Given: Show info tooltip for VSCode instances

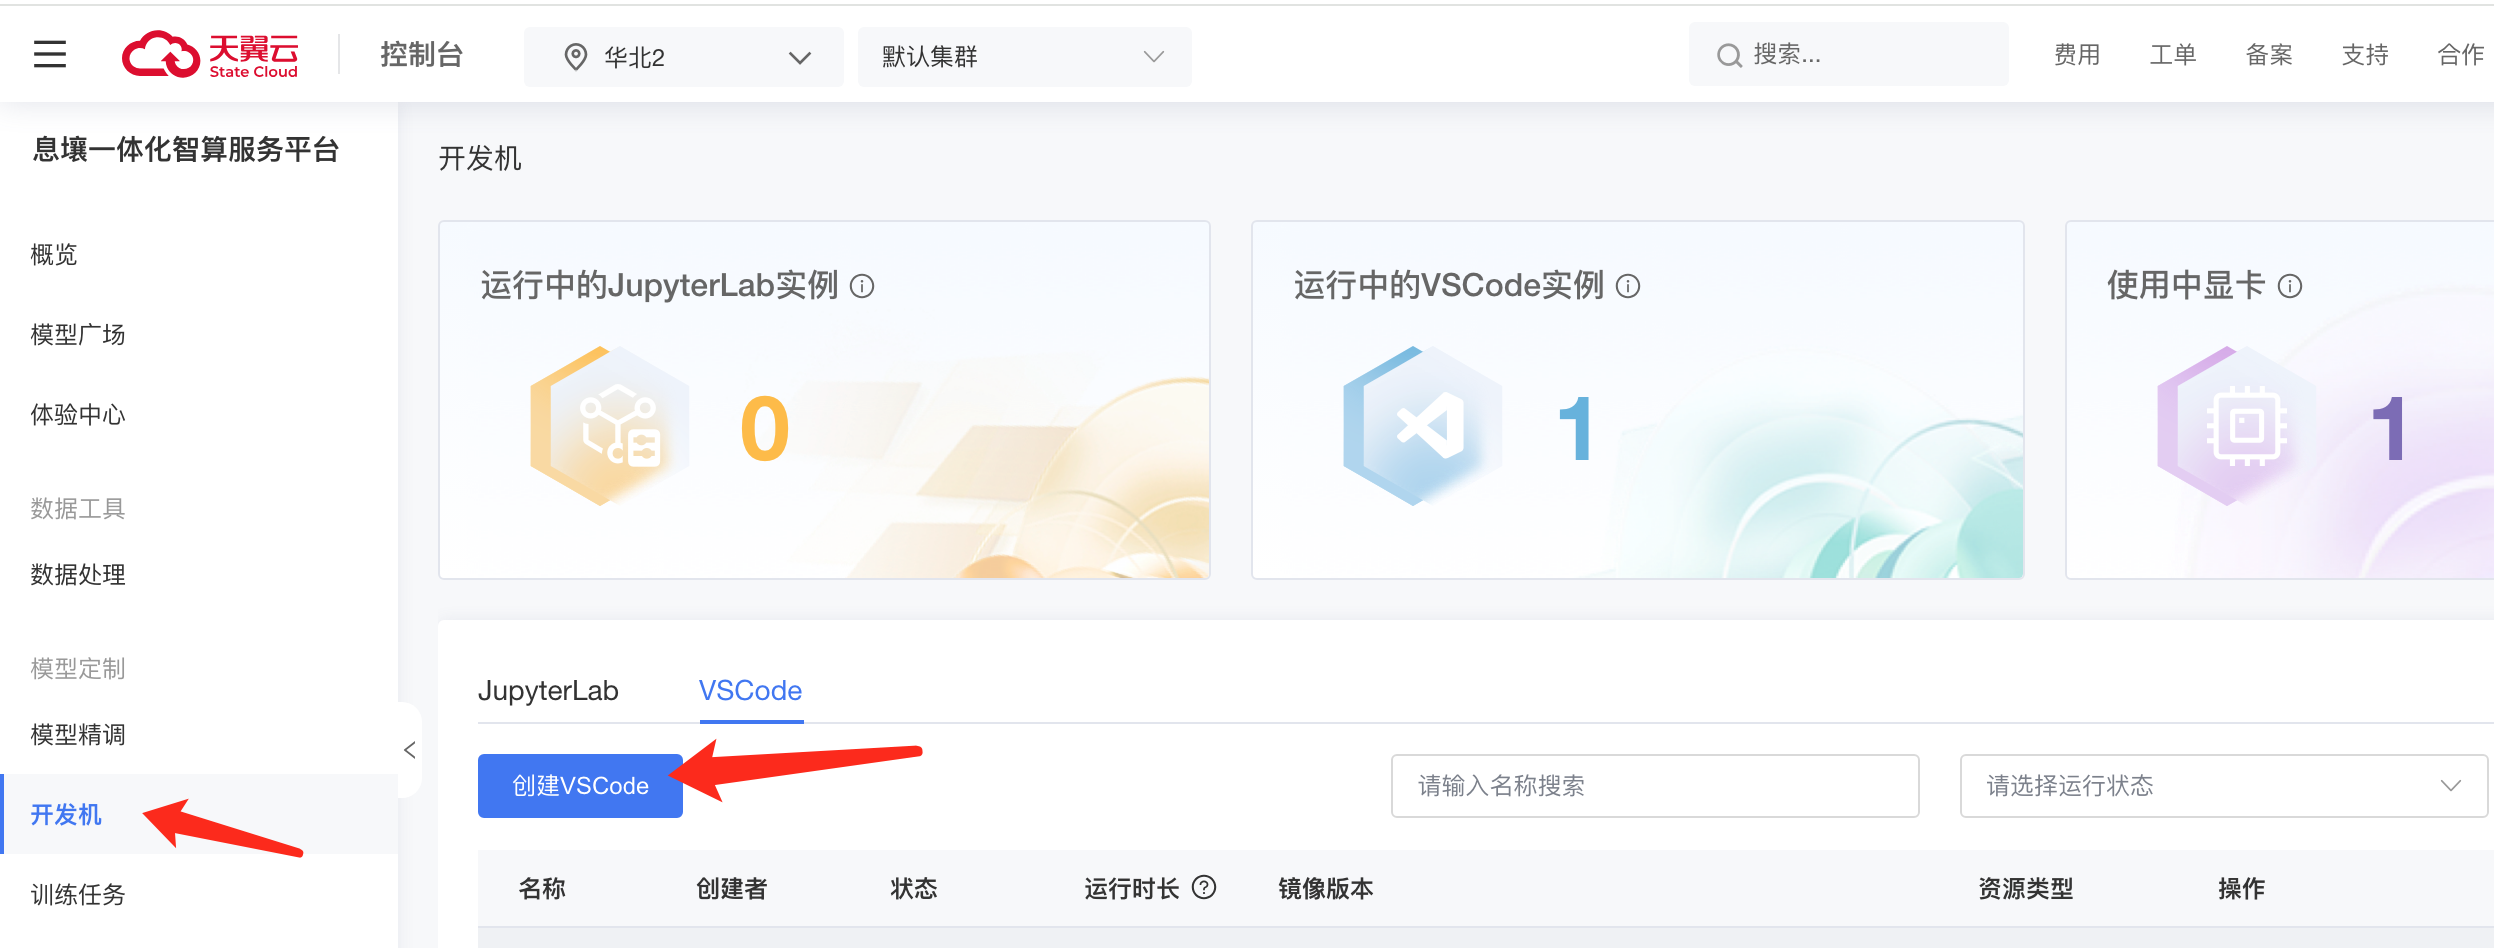Looking at the screenshot, I should [1628, 287].
